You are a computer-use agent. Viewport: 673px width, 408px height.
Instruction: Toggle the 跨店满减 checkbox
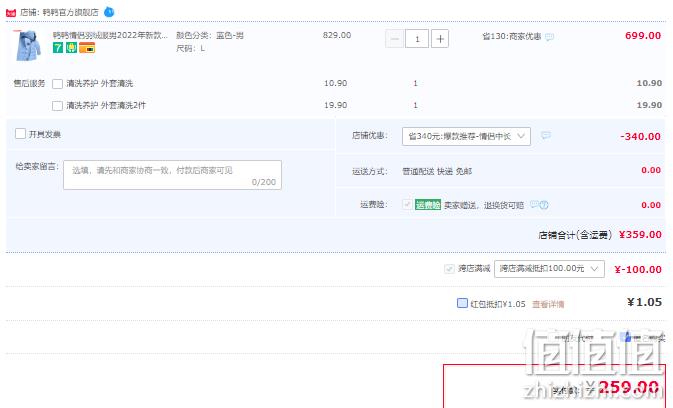pyautogui.click(x=449, y=269)
